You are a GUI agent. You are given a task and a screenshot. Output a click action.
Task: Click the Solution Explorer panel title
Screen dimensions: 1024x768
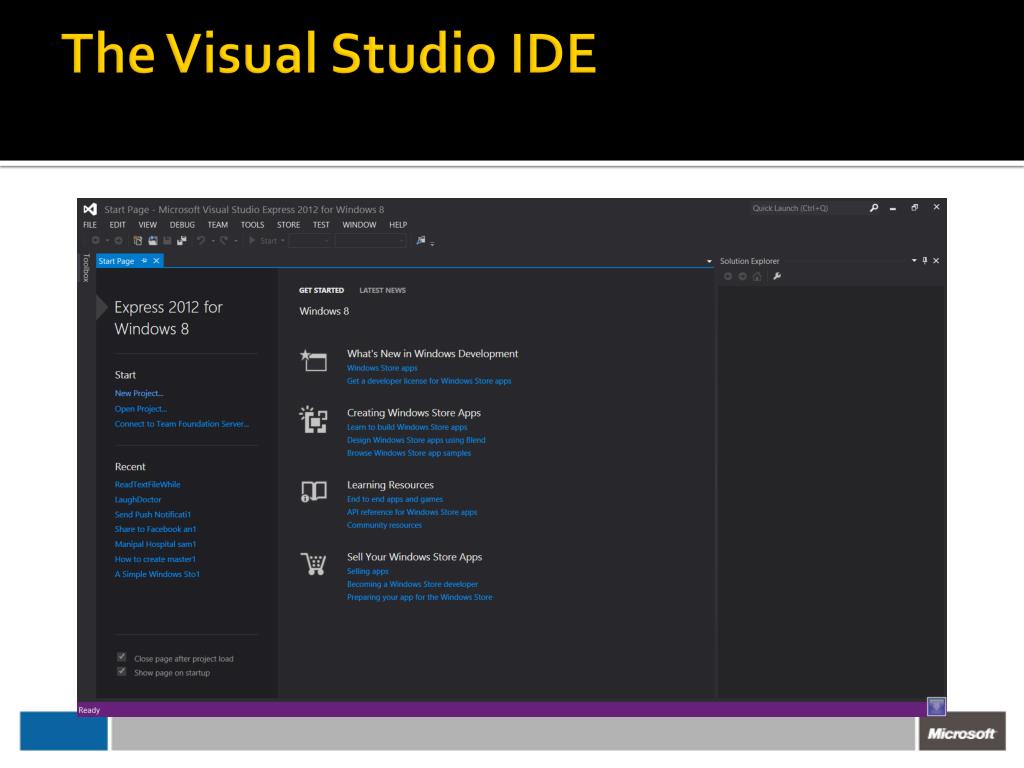point(750,261)
